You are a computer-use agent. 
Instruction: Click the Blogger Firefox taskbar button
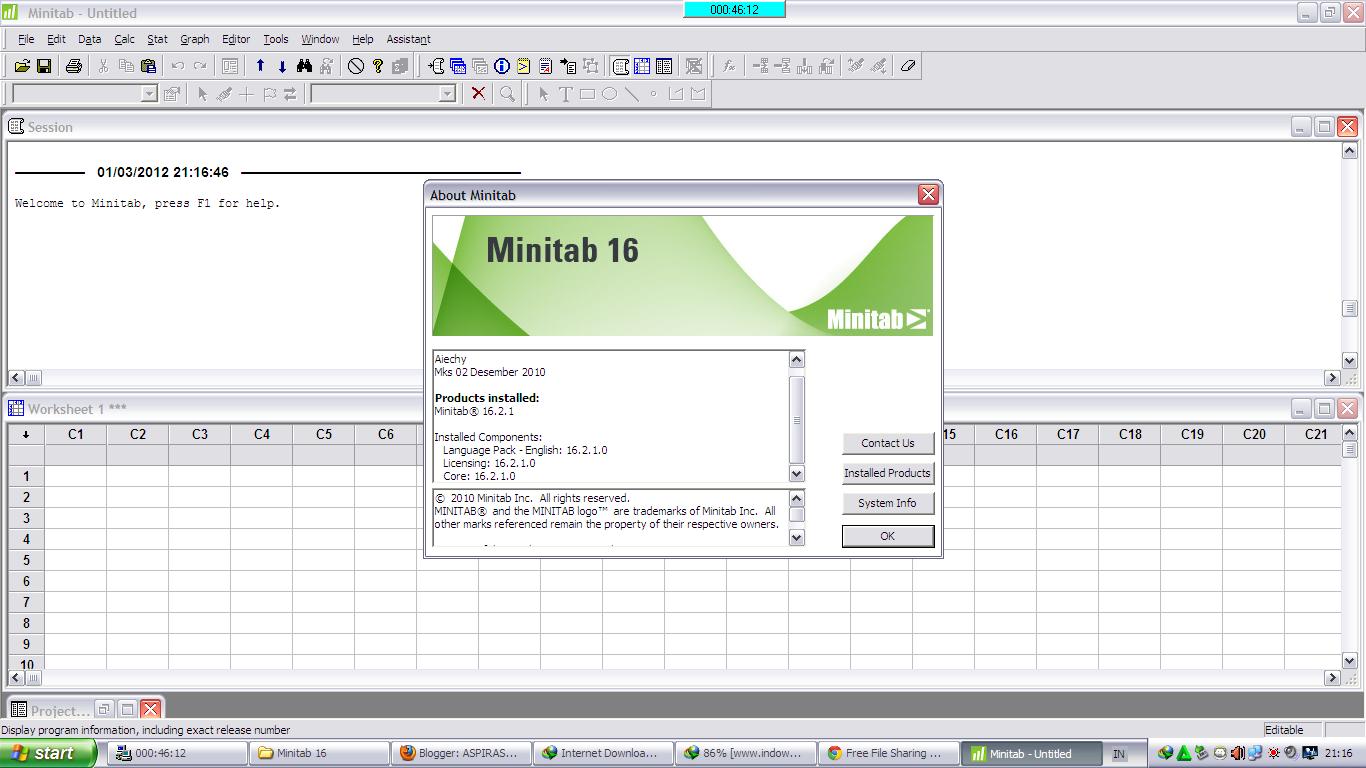pos(459,753)
